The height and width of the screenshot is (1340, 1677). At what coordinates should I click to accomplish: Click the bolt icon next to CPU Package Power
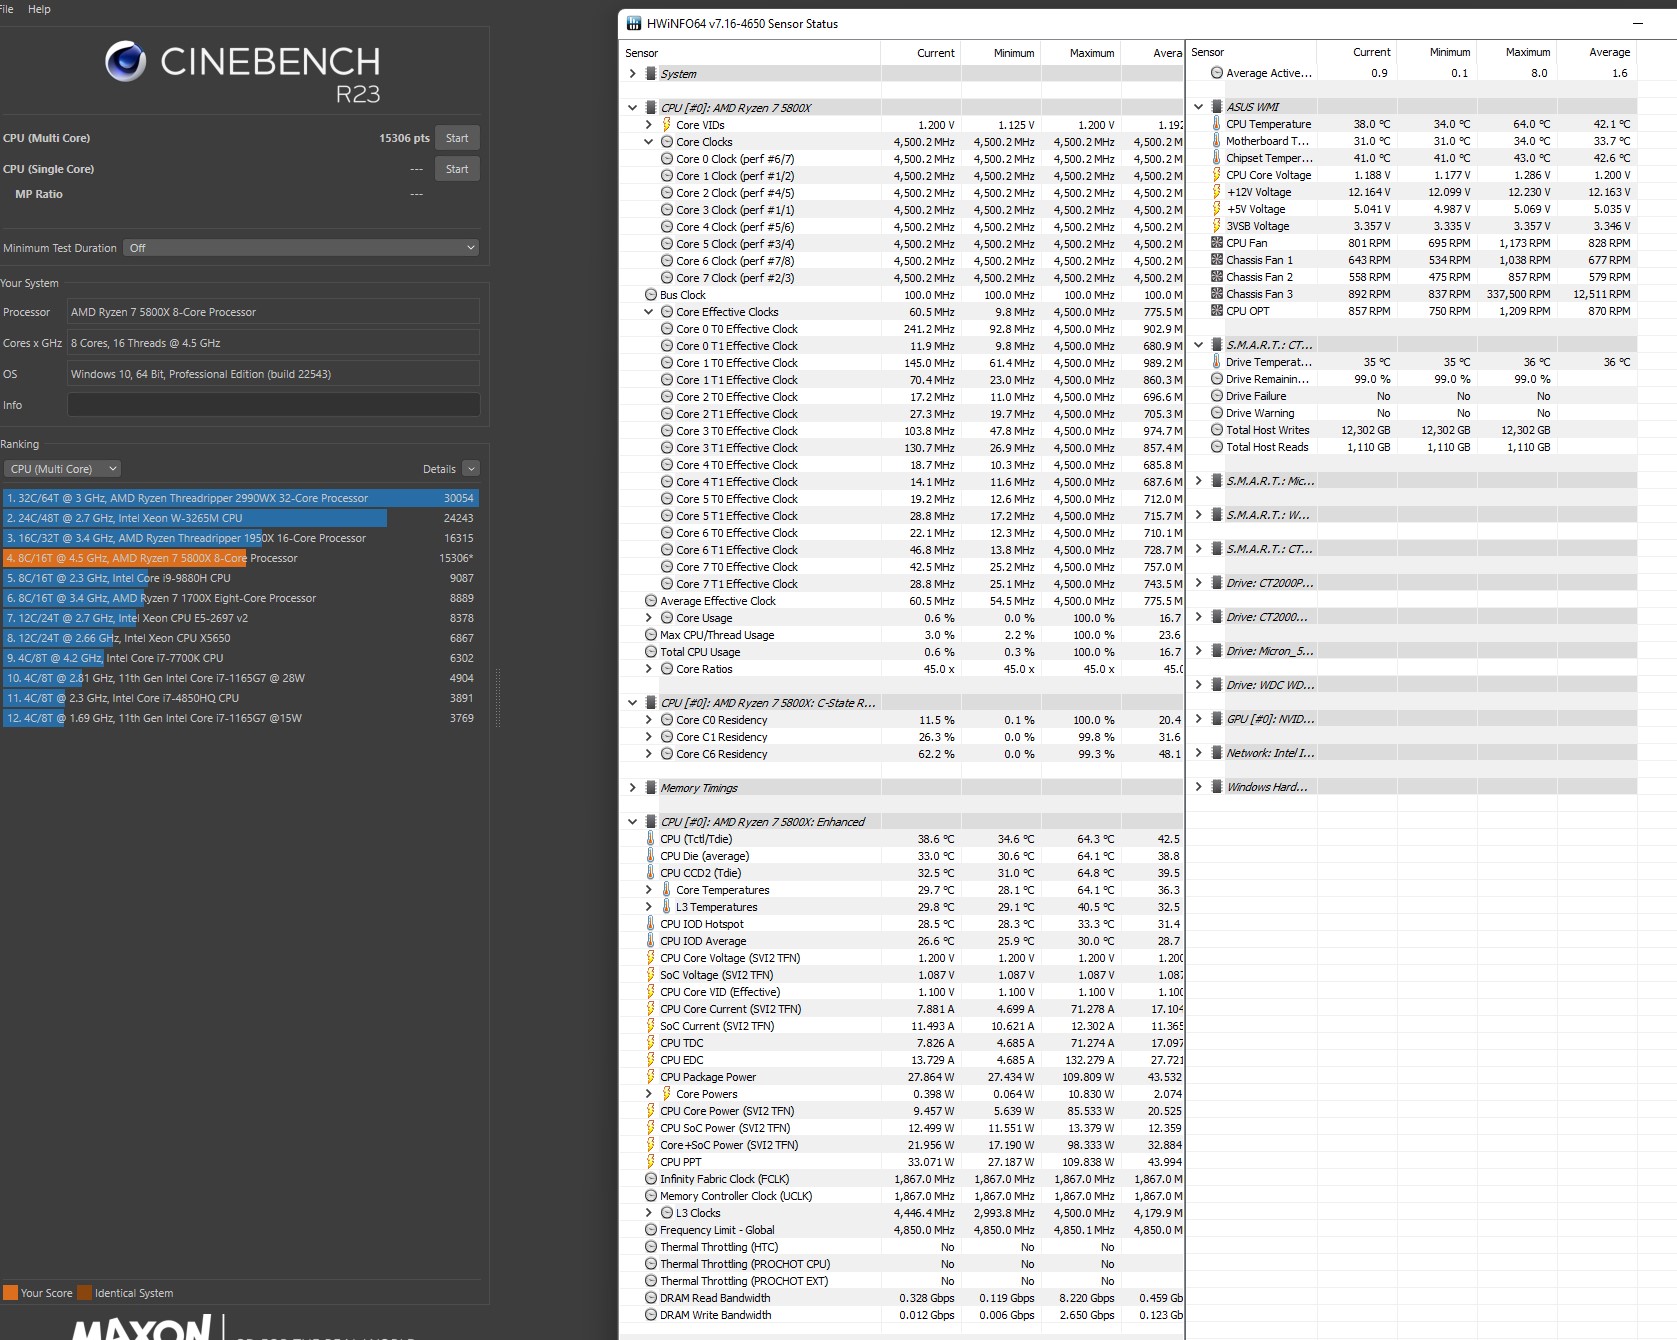coord(651,1077)
